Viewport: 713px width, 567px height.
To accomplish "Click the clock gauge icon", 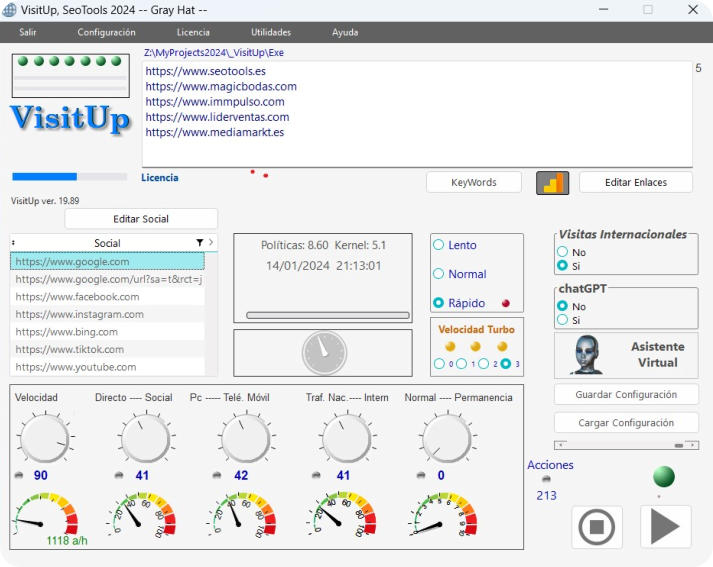I will tap(324, 353).
